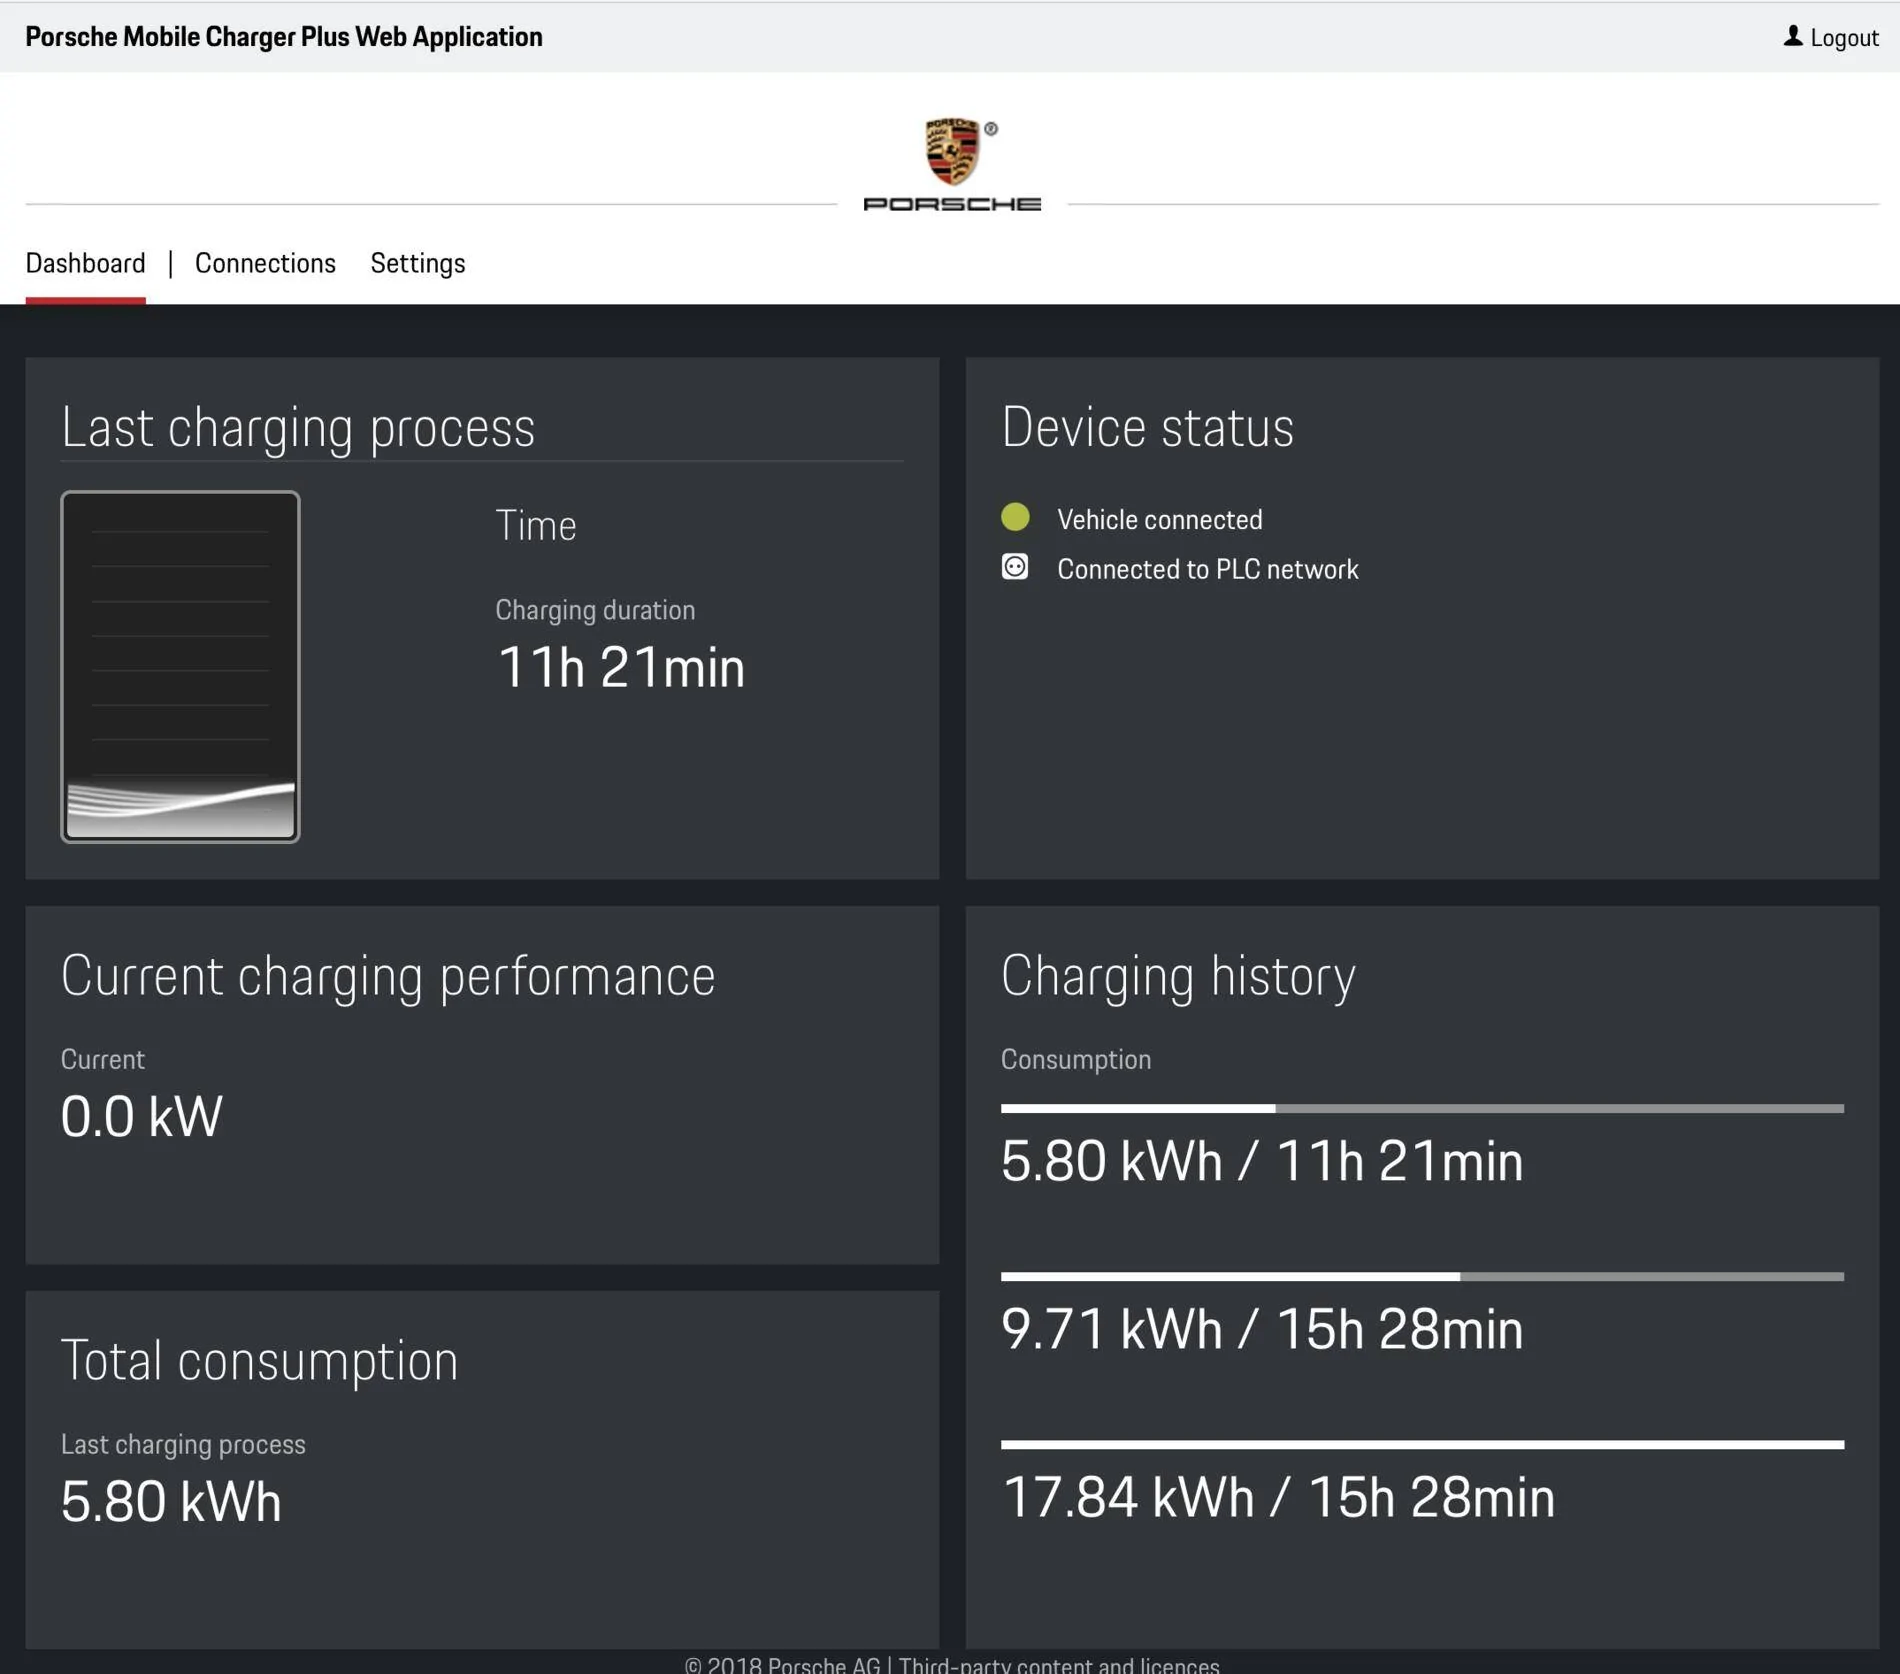Click the Consumption label in Charging history

pyautogui.click(x=1076, y=1060)
